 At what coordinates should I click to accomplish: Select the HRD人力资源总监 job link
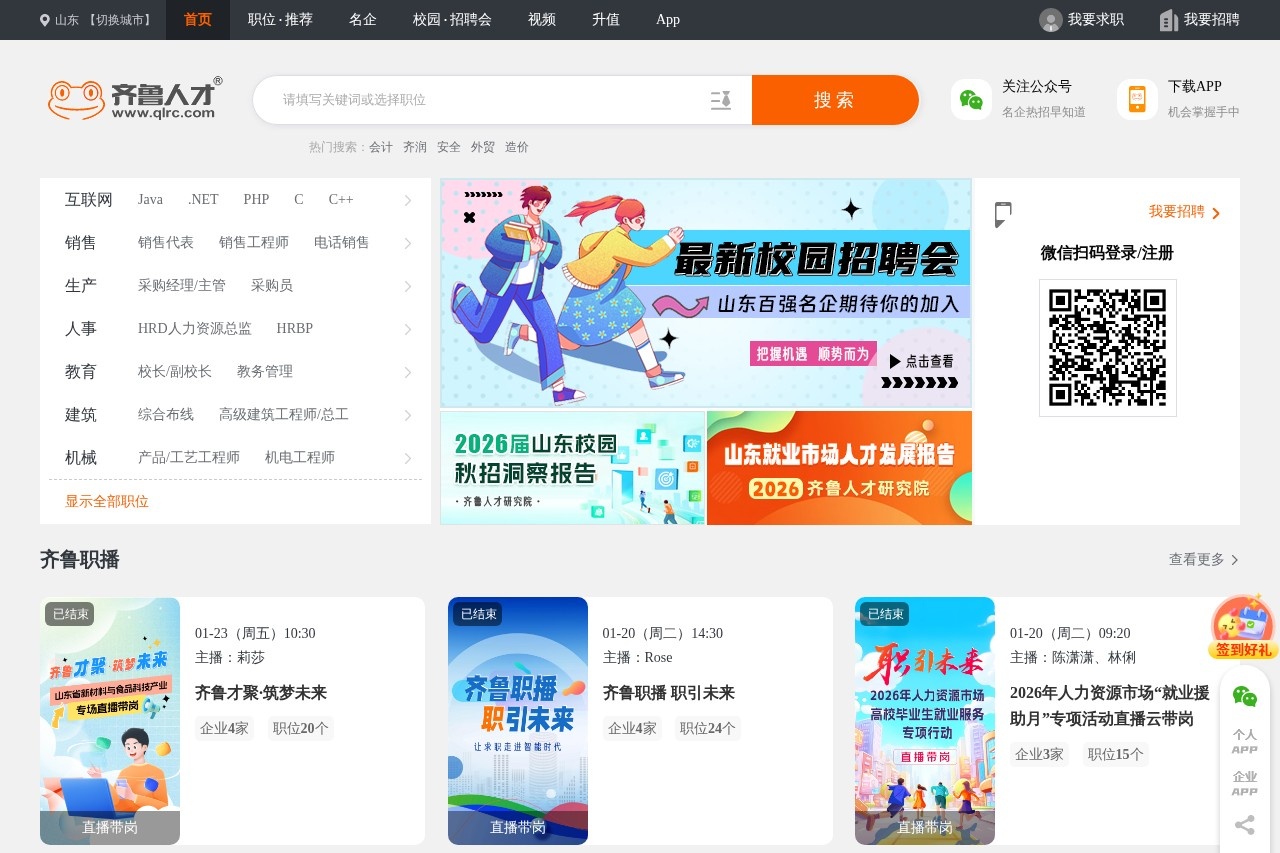195,329
